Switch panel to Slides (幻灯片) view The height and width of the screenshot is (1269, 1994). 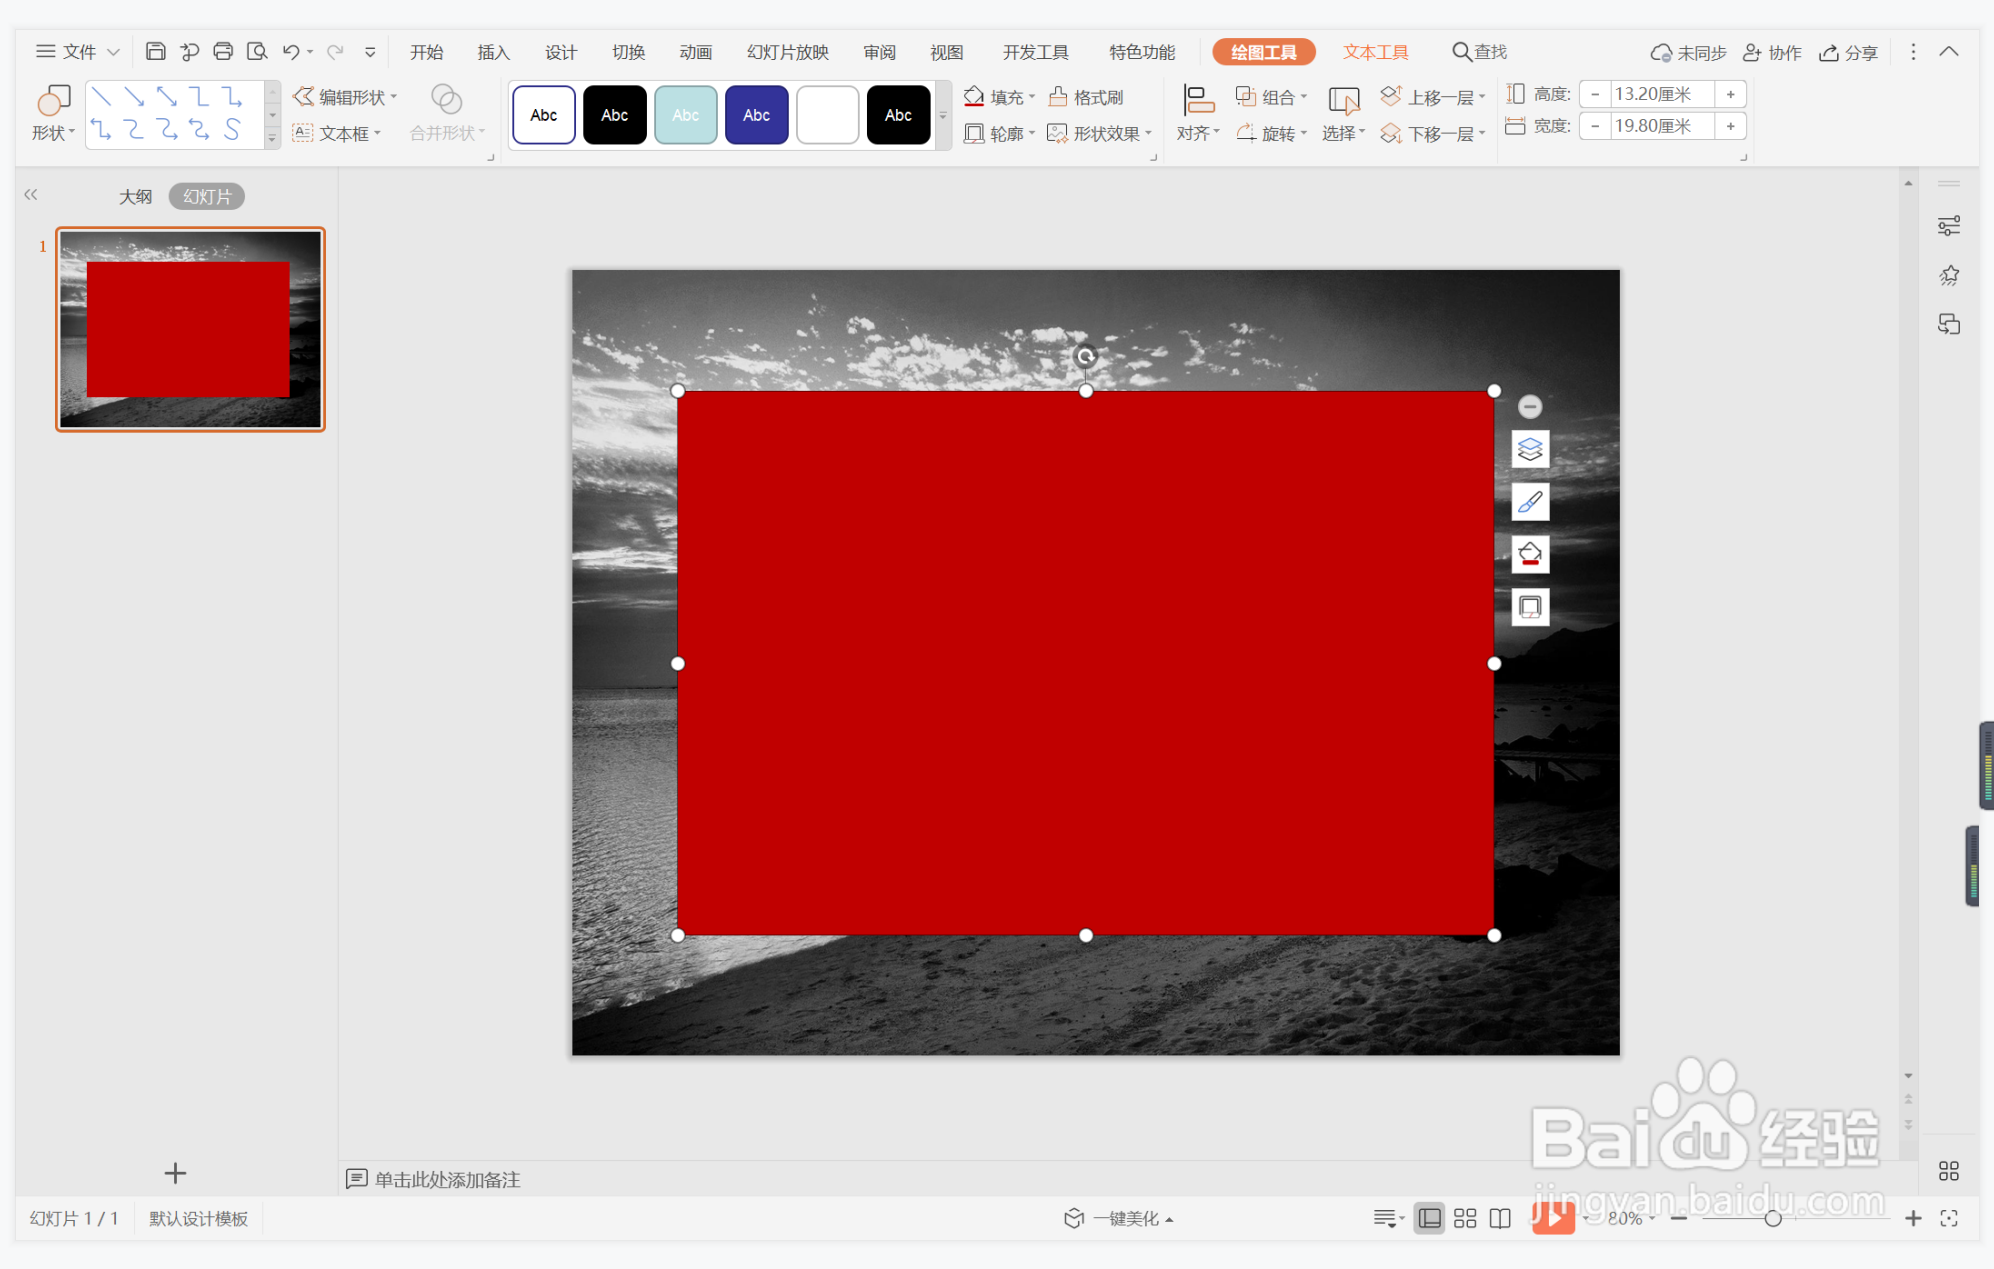pos(207,197)
